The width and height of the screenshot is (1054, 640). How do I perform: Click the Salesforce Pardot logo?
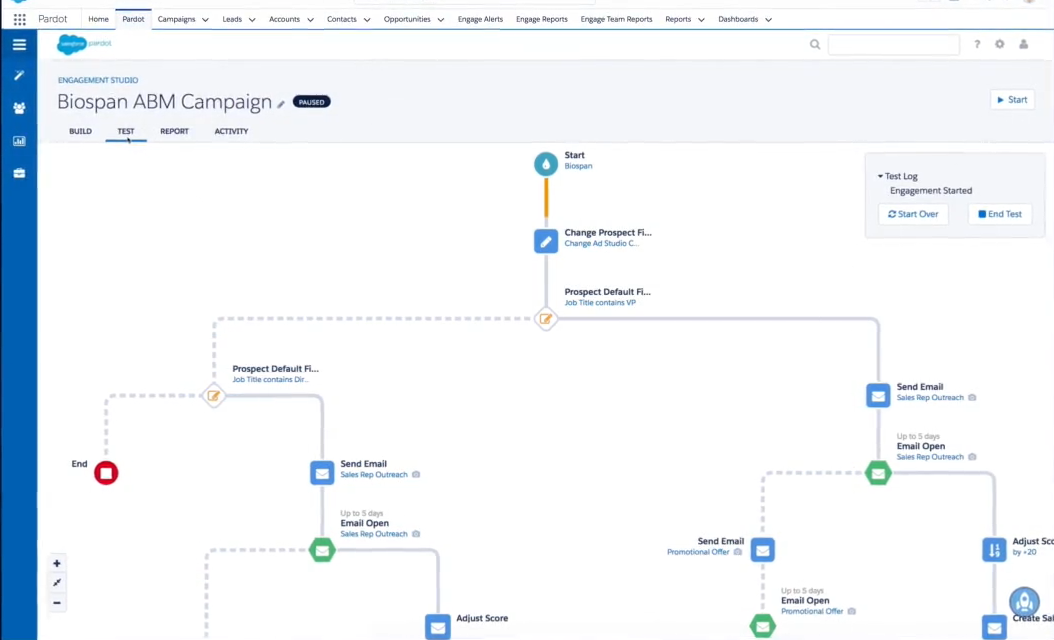pyautogui.click(x=85, y=44)
